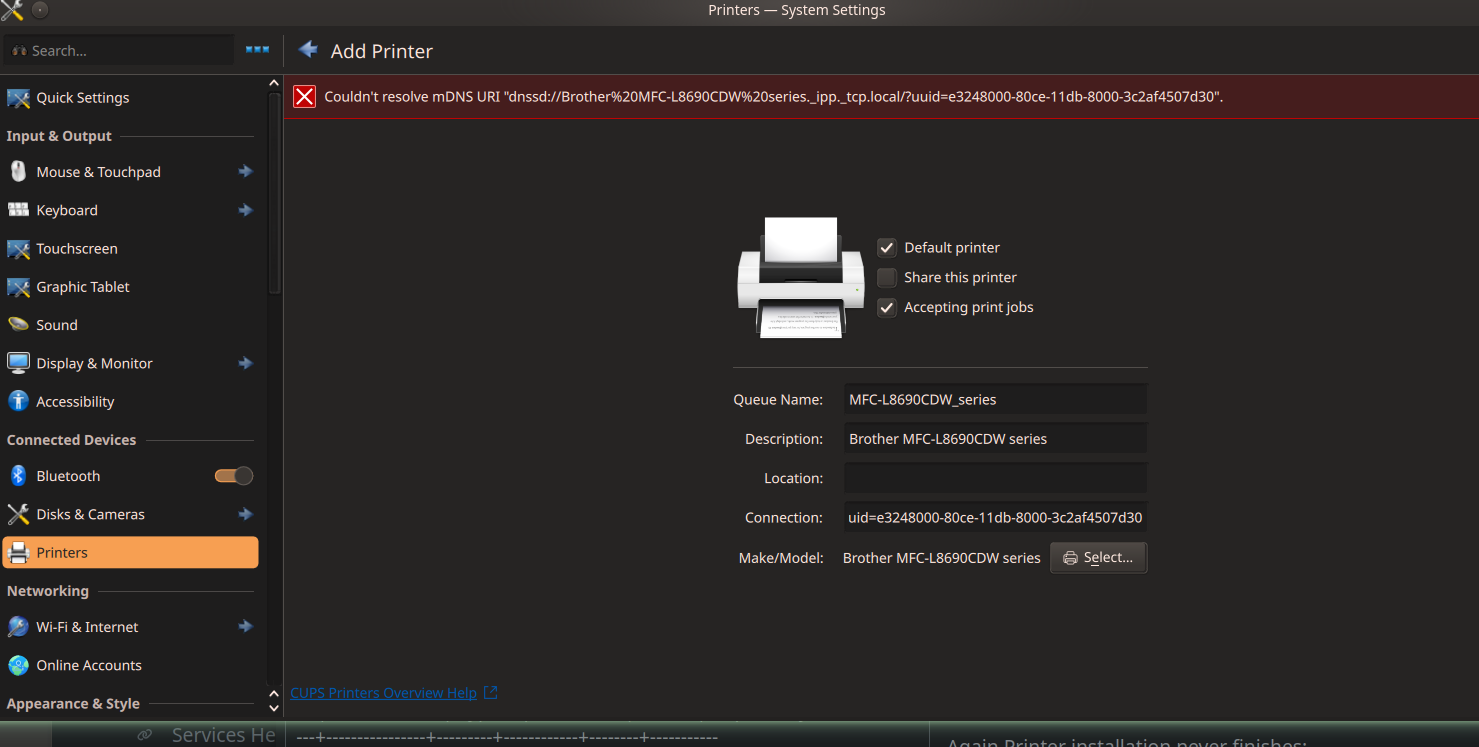This screenshot has width=1479, height=747.
Task: Click the "Brother MFC-L8690CDW series" Make/Model value
Action: click(942, 558)
